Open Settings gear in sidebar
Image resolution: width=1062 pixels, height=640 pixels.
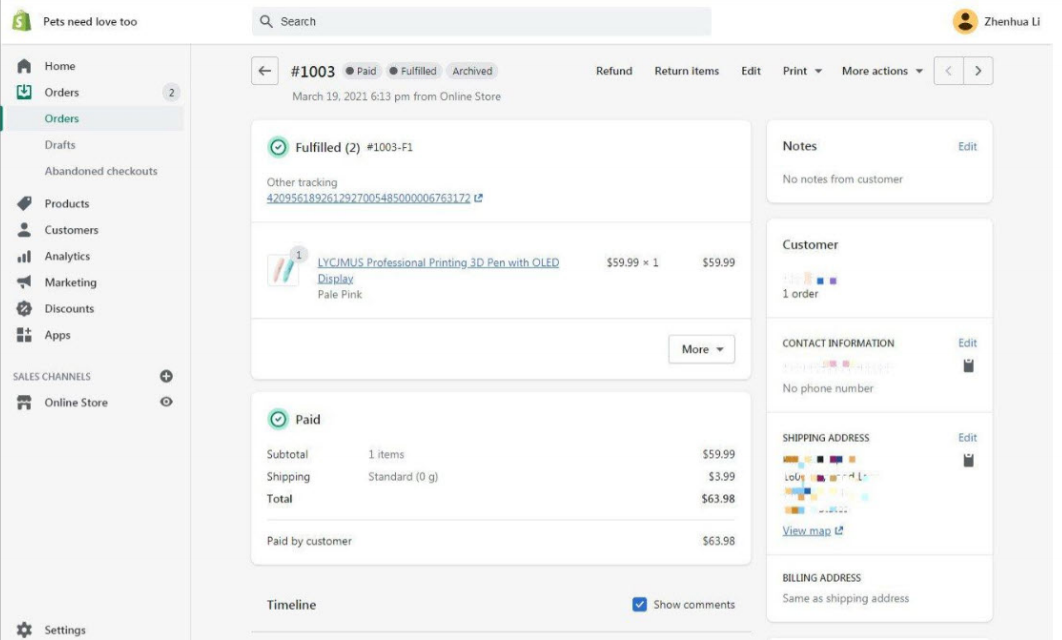(25, 630)
